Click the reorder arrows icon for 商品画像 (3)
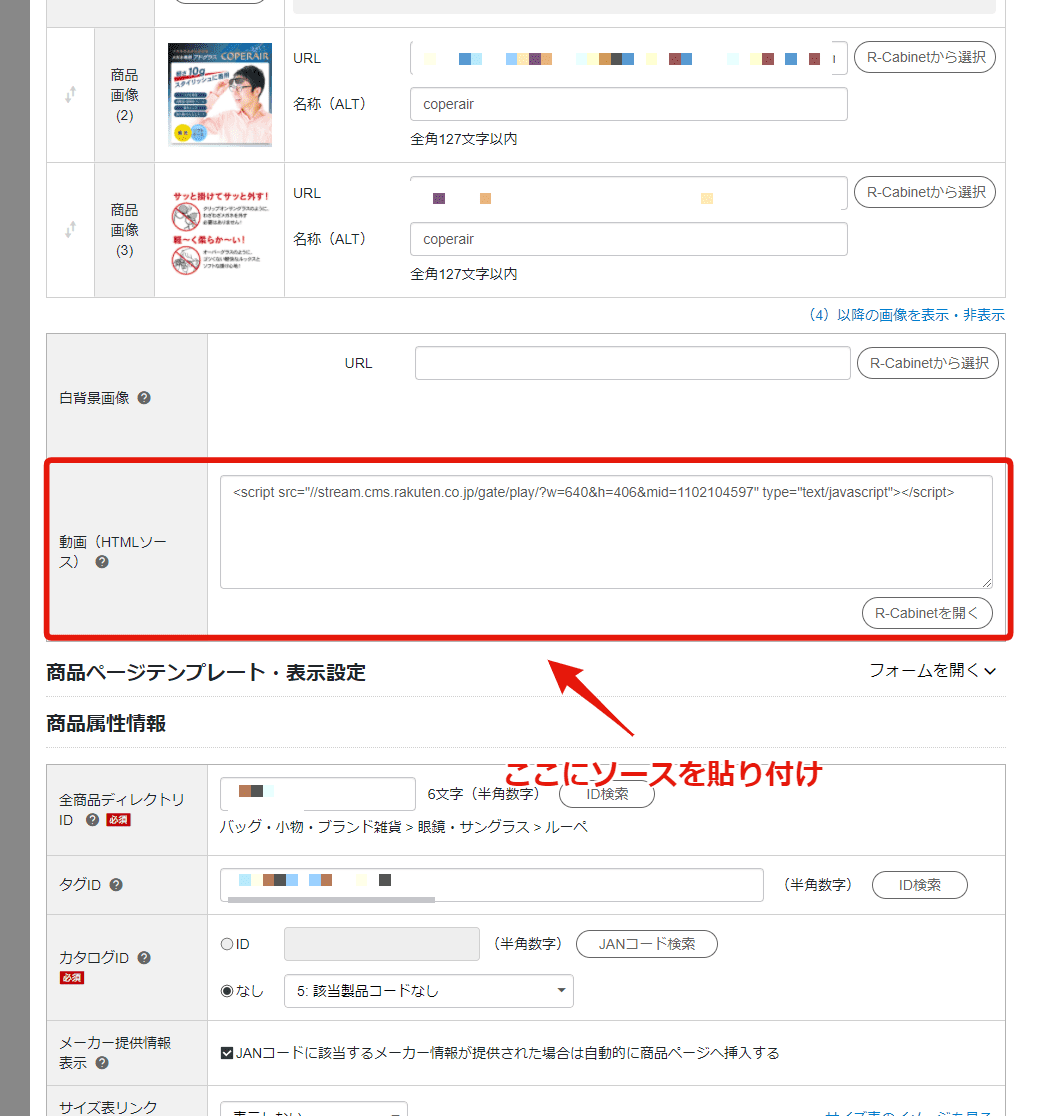 click(70, 230)
